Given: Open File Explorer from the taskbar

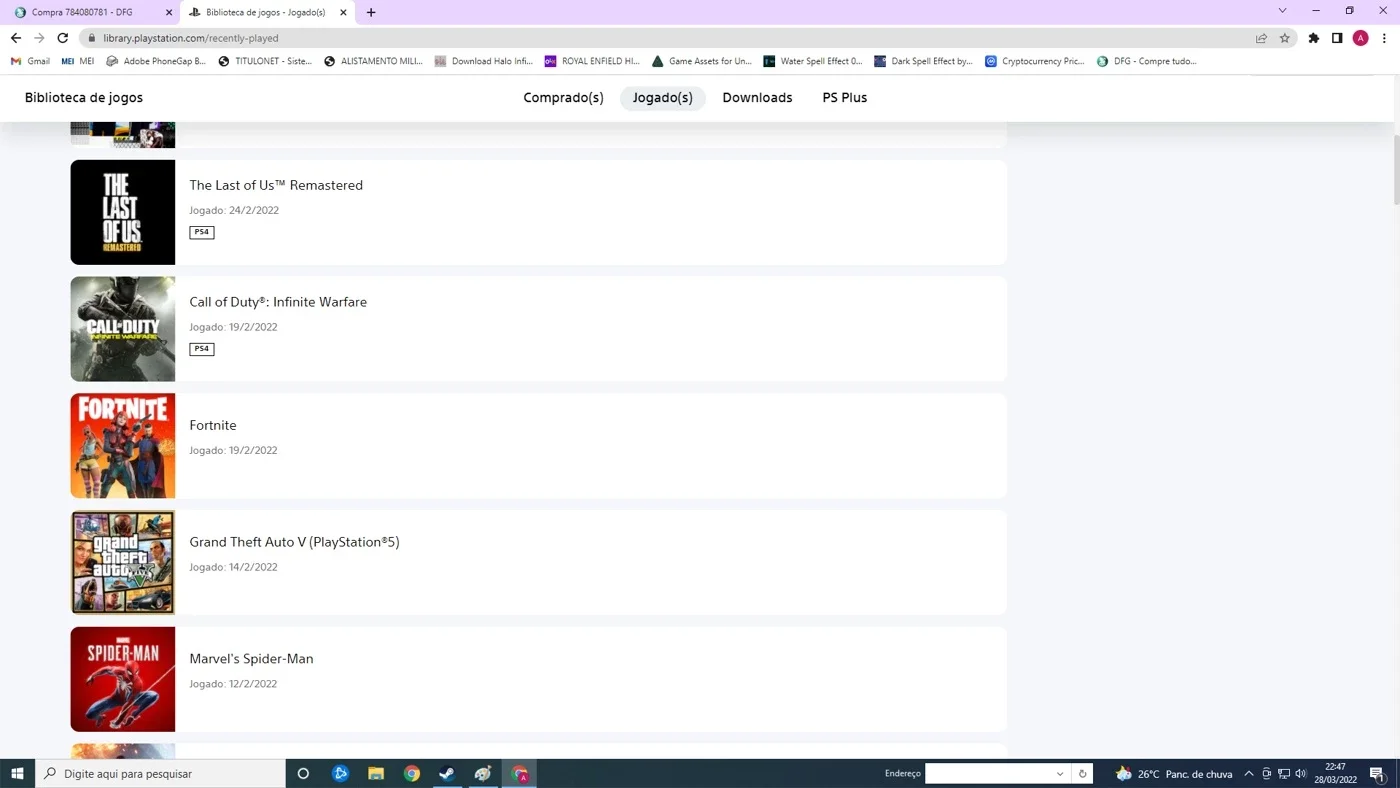Looking at the screenshot, I should [376, 773].
